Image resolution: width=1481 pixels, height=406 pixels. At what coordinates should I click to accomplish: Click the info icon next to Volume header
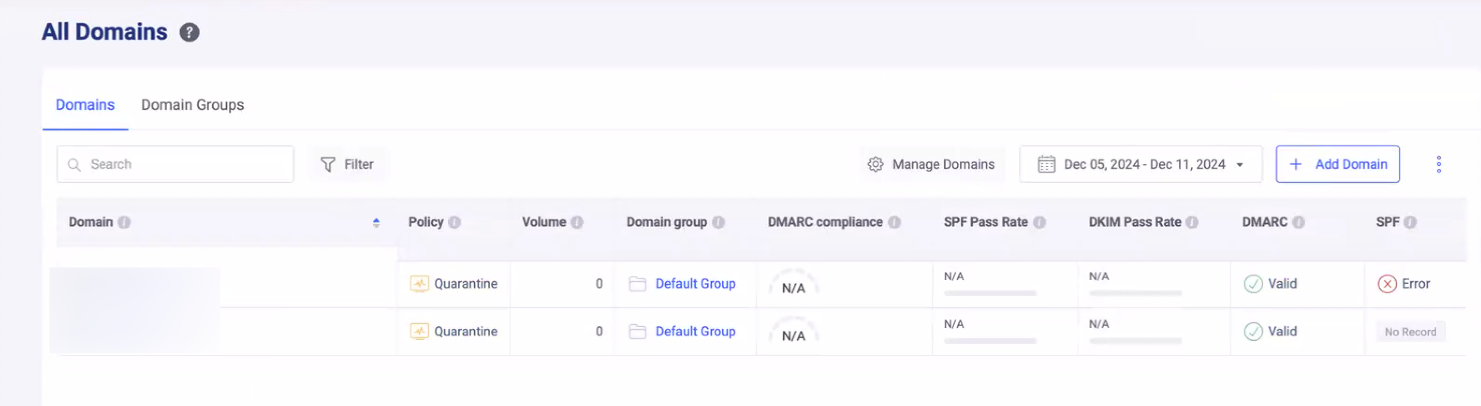(x=577, y=222)
